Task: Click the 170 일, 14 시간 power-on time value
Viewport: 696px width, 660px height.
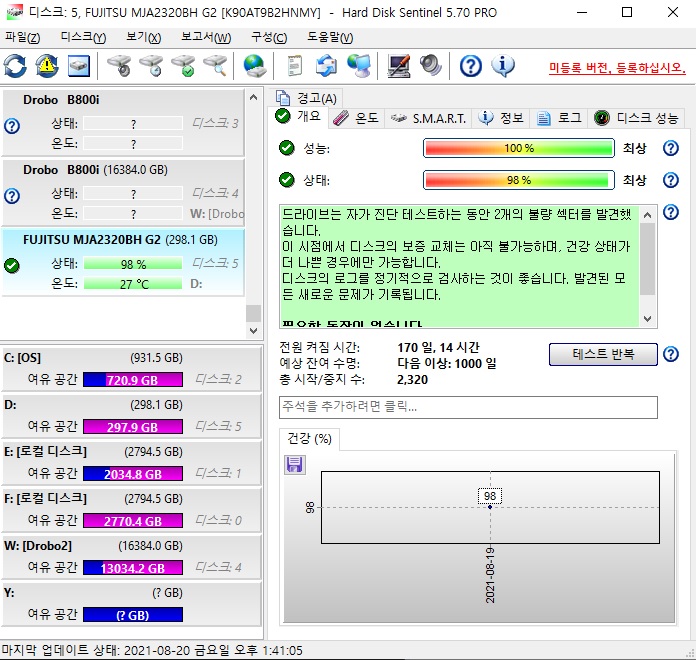Action: 438,347
